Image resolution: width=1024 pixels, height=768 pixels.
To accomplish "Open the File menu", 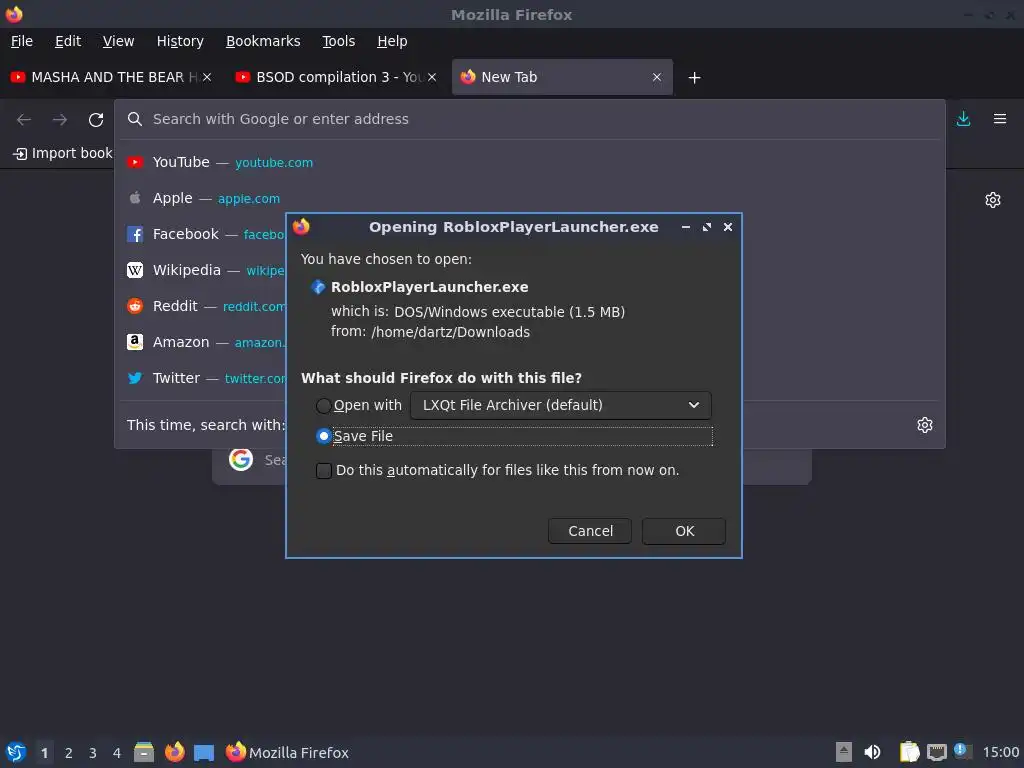I will click(x=22, y=41).
